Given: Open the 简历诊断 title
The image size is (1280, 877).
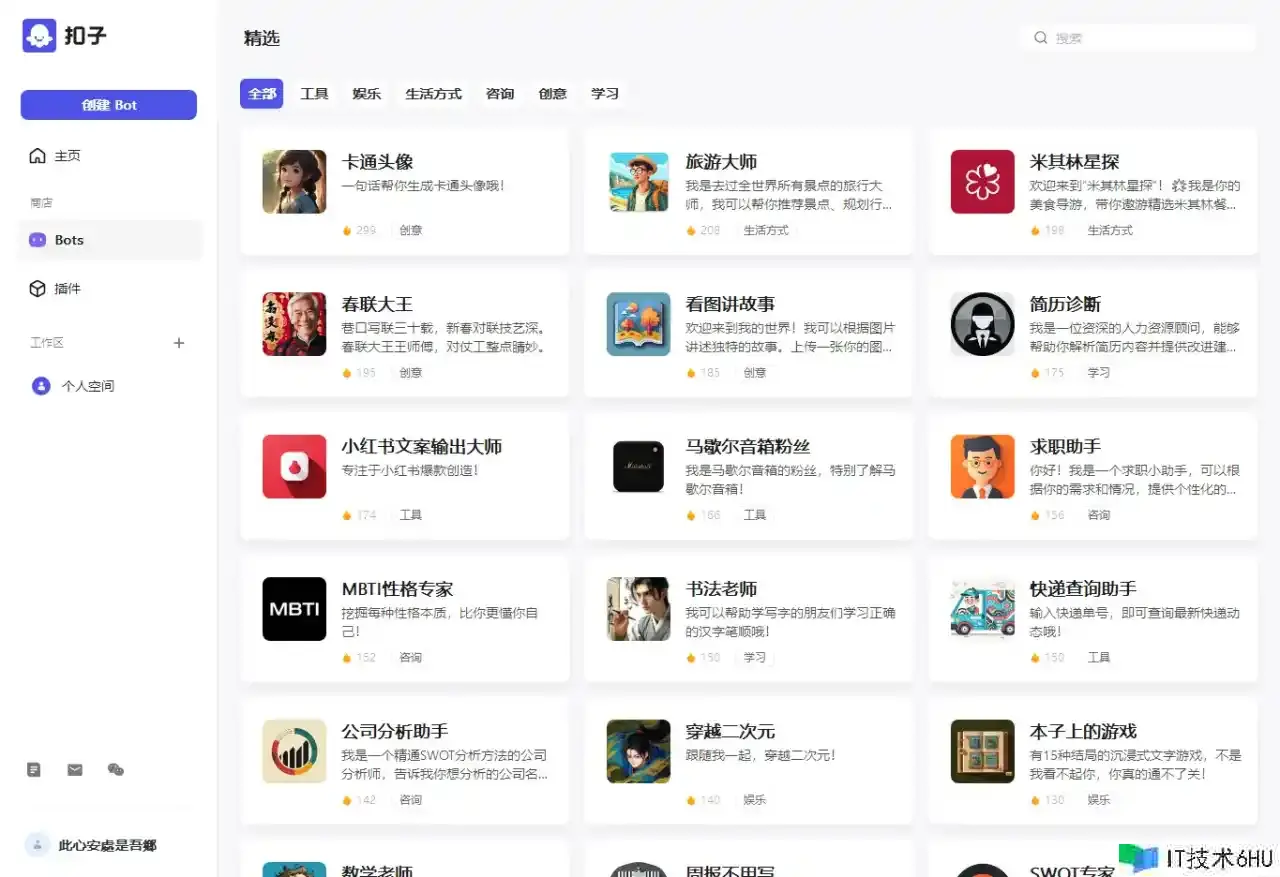Looking at the screenshot, I should pyautogui.click(x=1066, y=304).
